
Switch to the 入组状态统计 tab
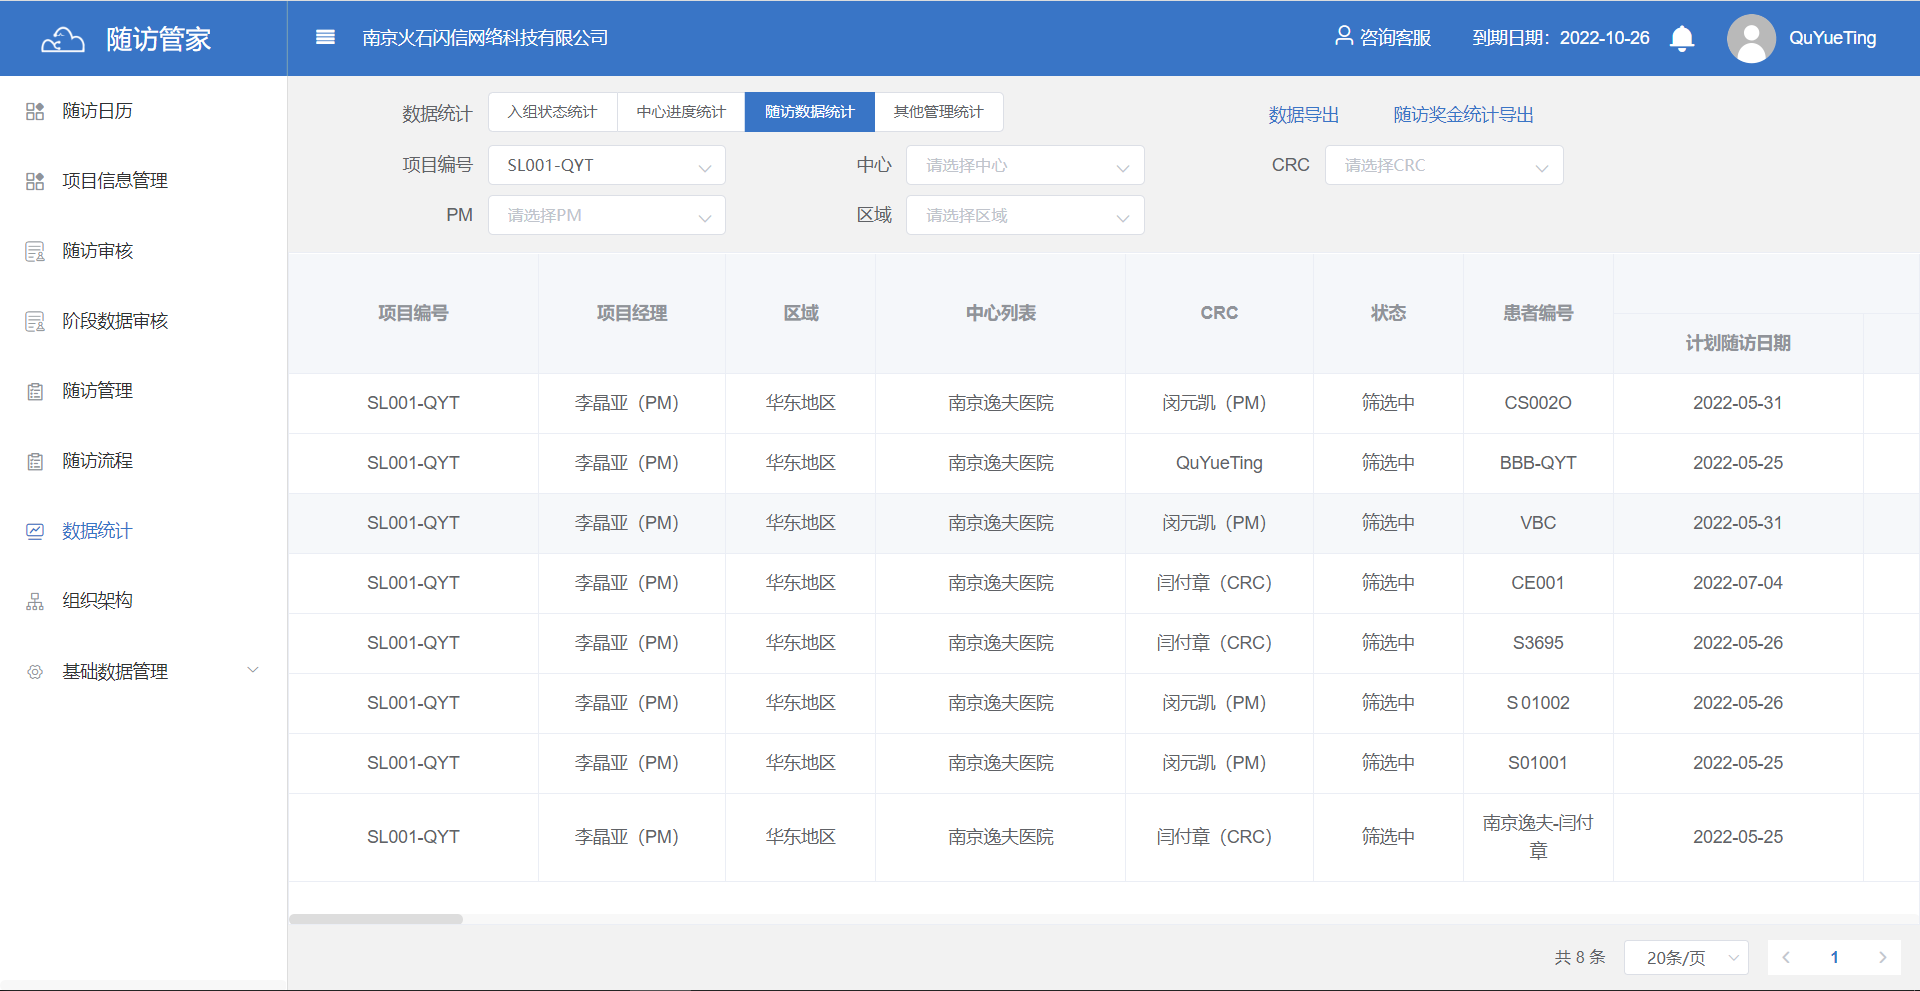click(x=552, y=112)
